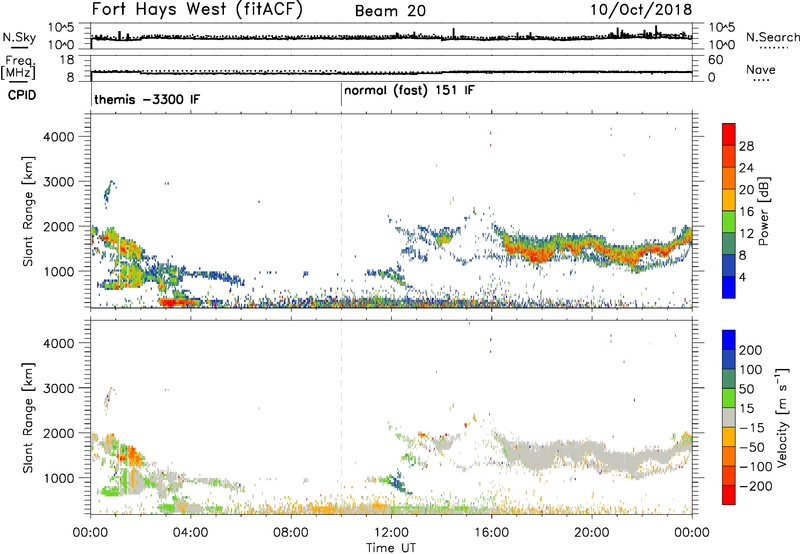
Task: Click the '16:00' time axis tick label
Action: click(x=491, y=533)
